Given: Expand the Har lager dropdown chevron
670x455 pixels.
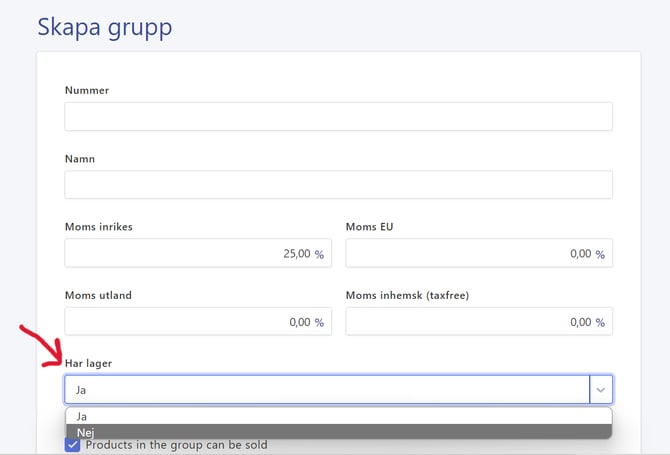Looking at the screenshot, I should tap(601, 390).
